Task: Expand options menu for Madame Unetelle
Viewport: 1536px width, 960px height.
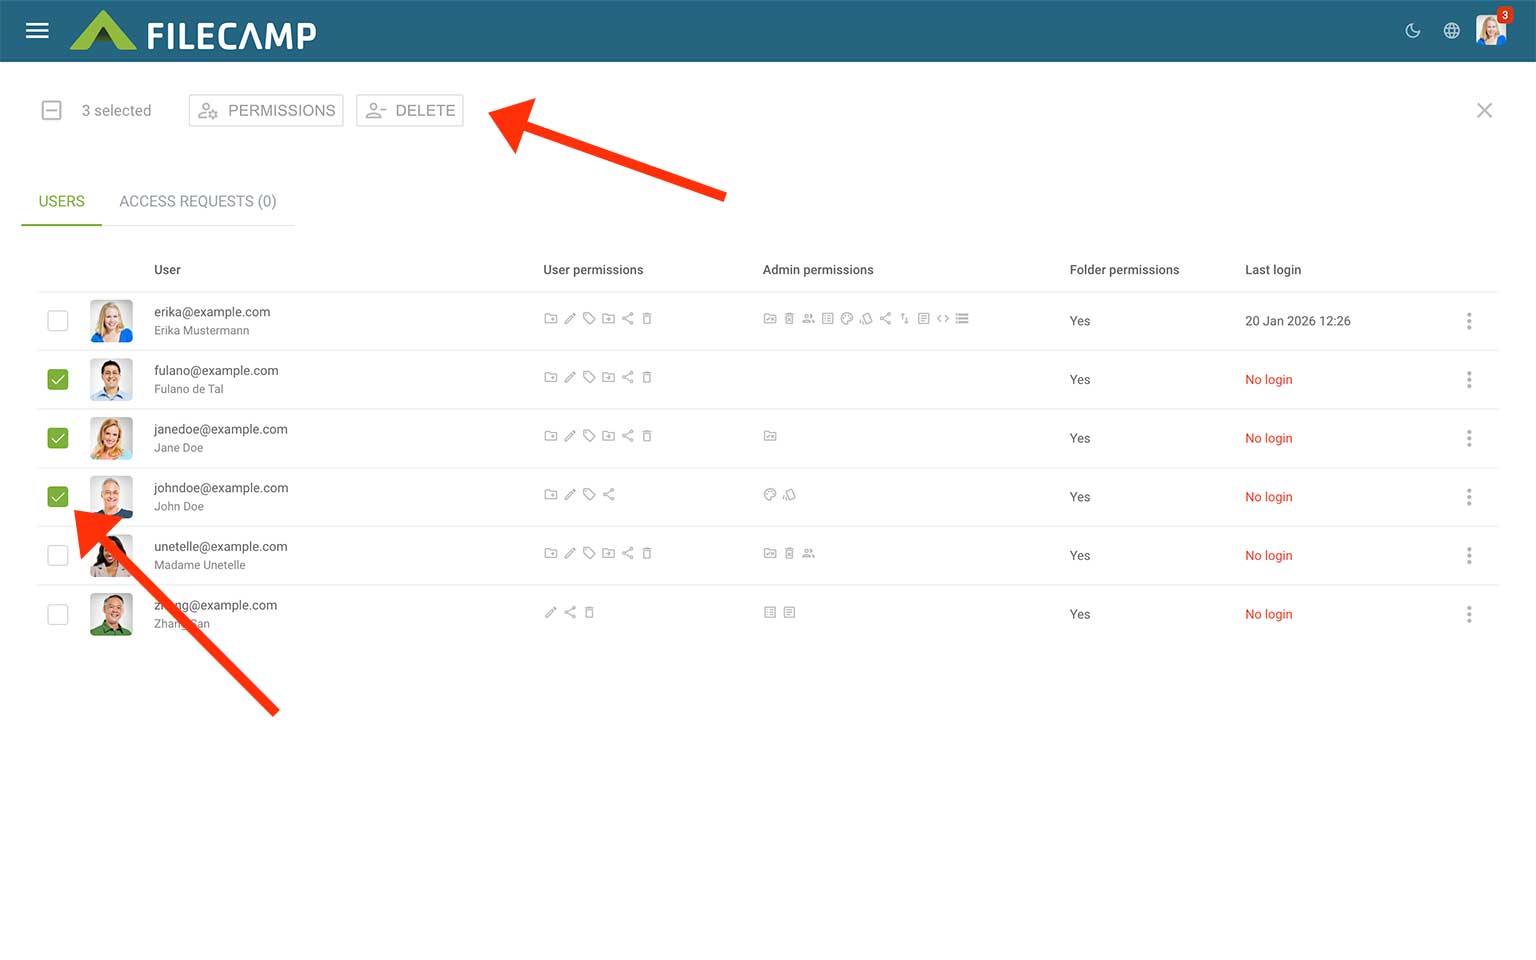Action: 1468,556
